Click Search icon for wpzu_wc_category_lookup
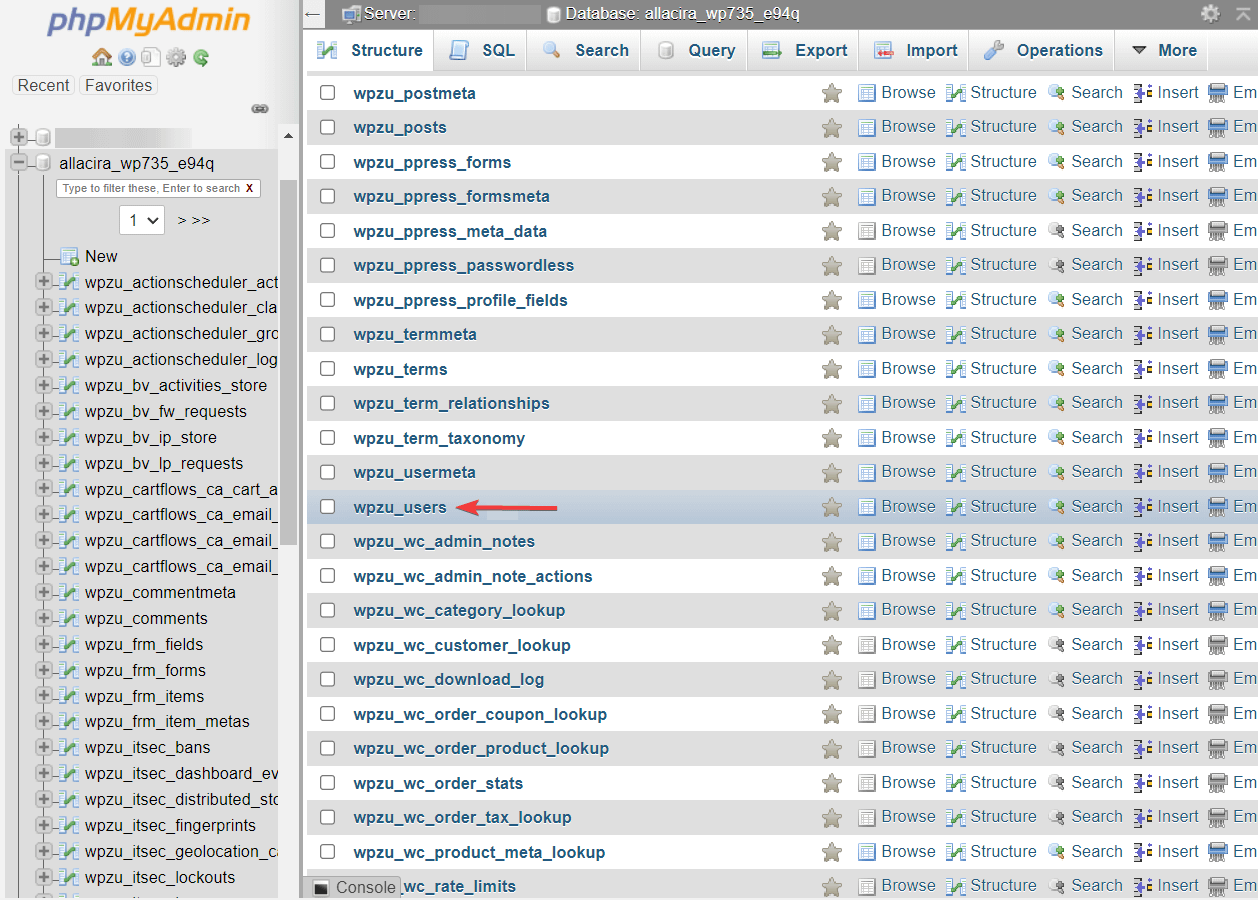The image size is (1258, 900). pos(1057,610)
